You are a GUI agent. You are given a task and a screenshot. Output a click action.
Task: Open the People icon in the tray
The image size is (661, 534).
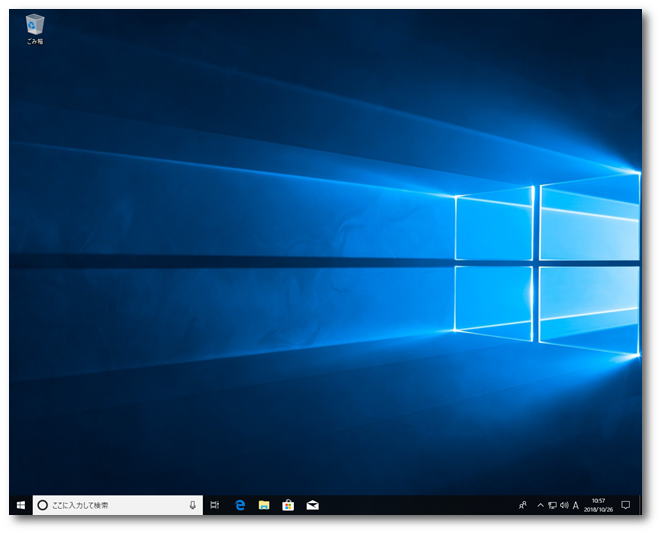click(x=523, y=505)
